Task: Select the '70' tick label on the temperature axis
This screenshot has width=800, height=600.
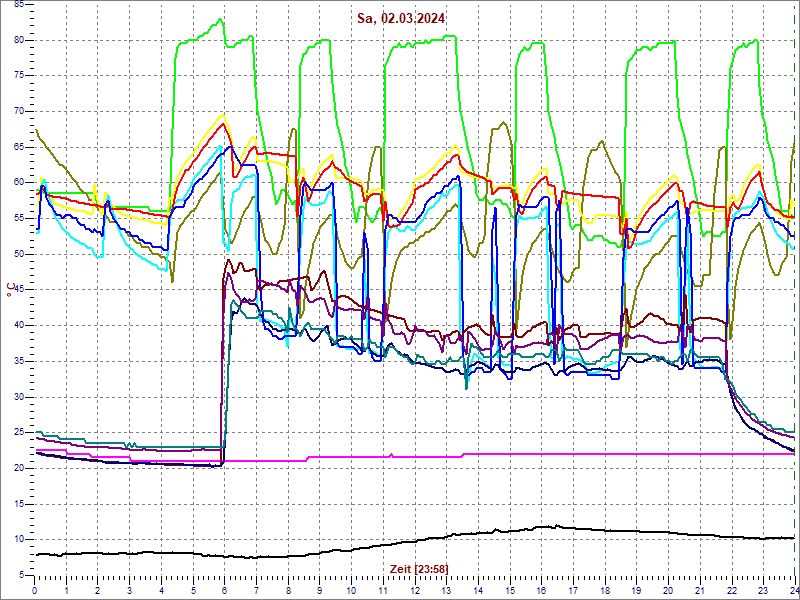Action: (19, 112)
